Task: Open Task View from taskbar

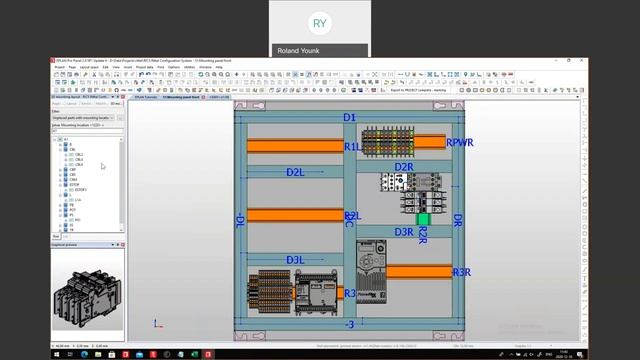Action: pos(70,354)
